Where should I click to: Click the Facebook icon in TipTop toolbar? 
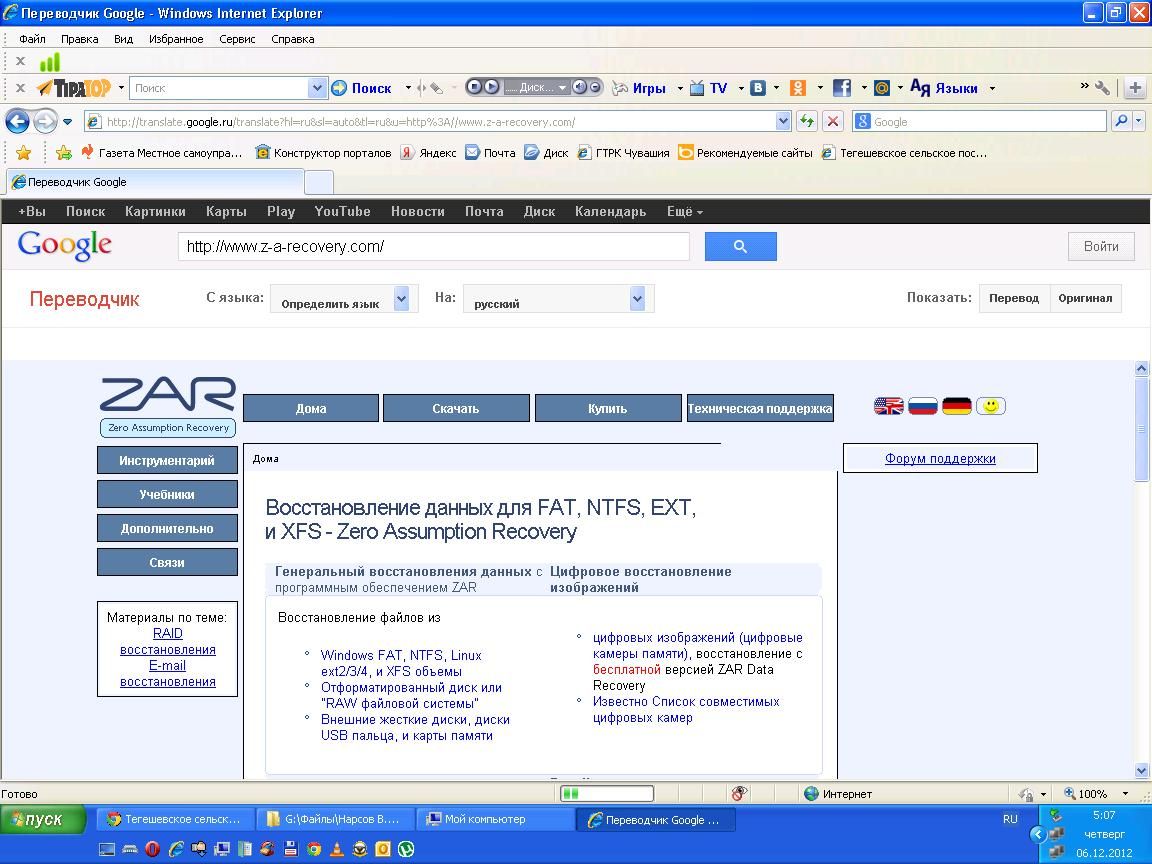[842, 88]
